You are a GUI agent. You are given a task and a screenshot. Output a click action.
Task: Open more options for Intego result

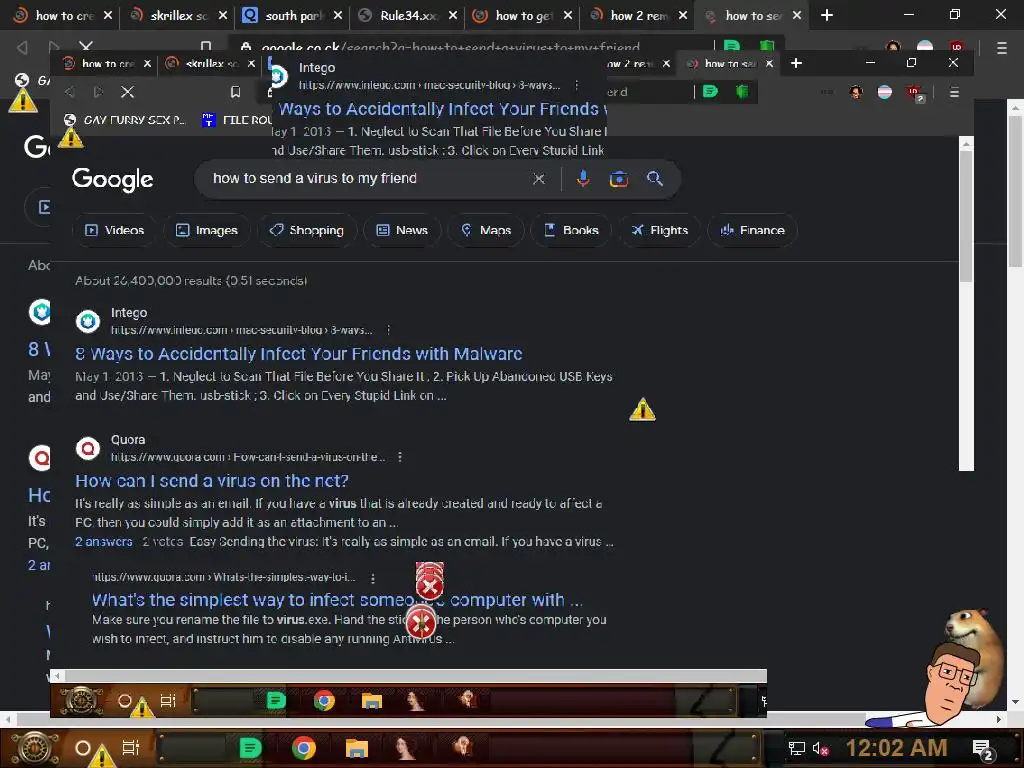coord(389,330)
